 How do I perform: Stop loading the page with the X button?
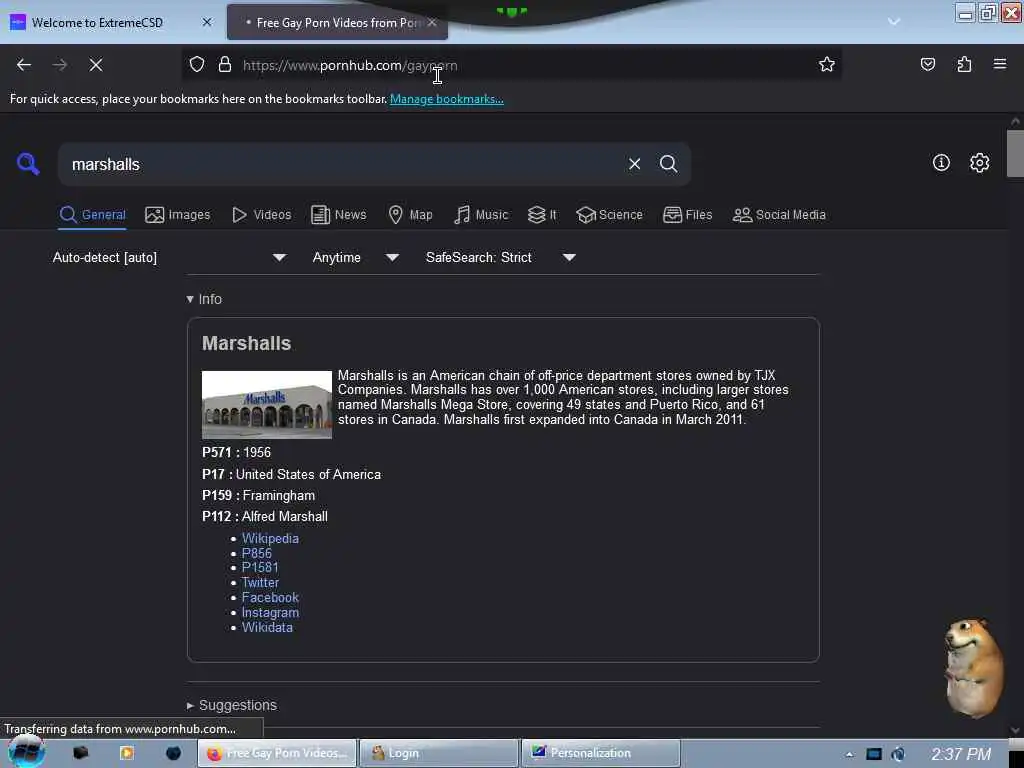tap(95, 65)
